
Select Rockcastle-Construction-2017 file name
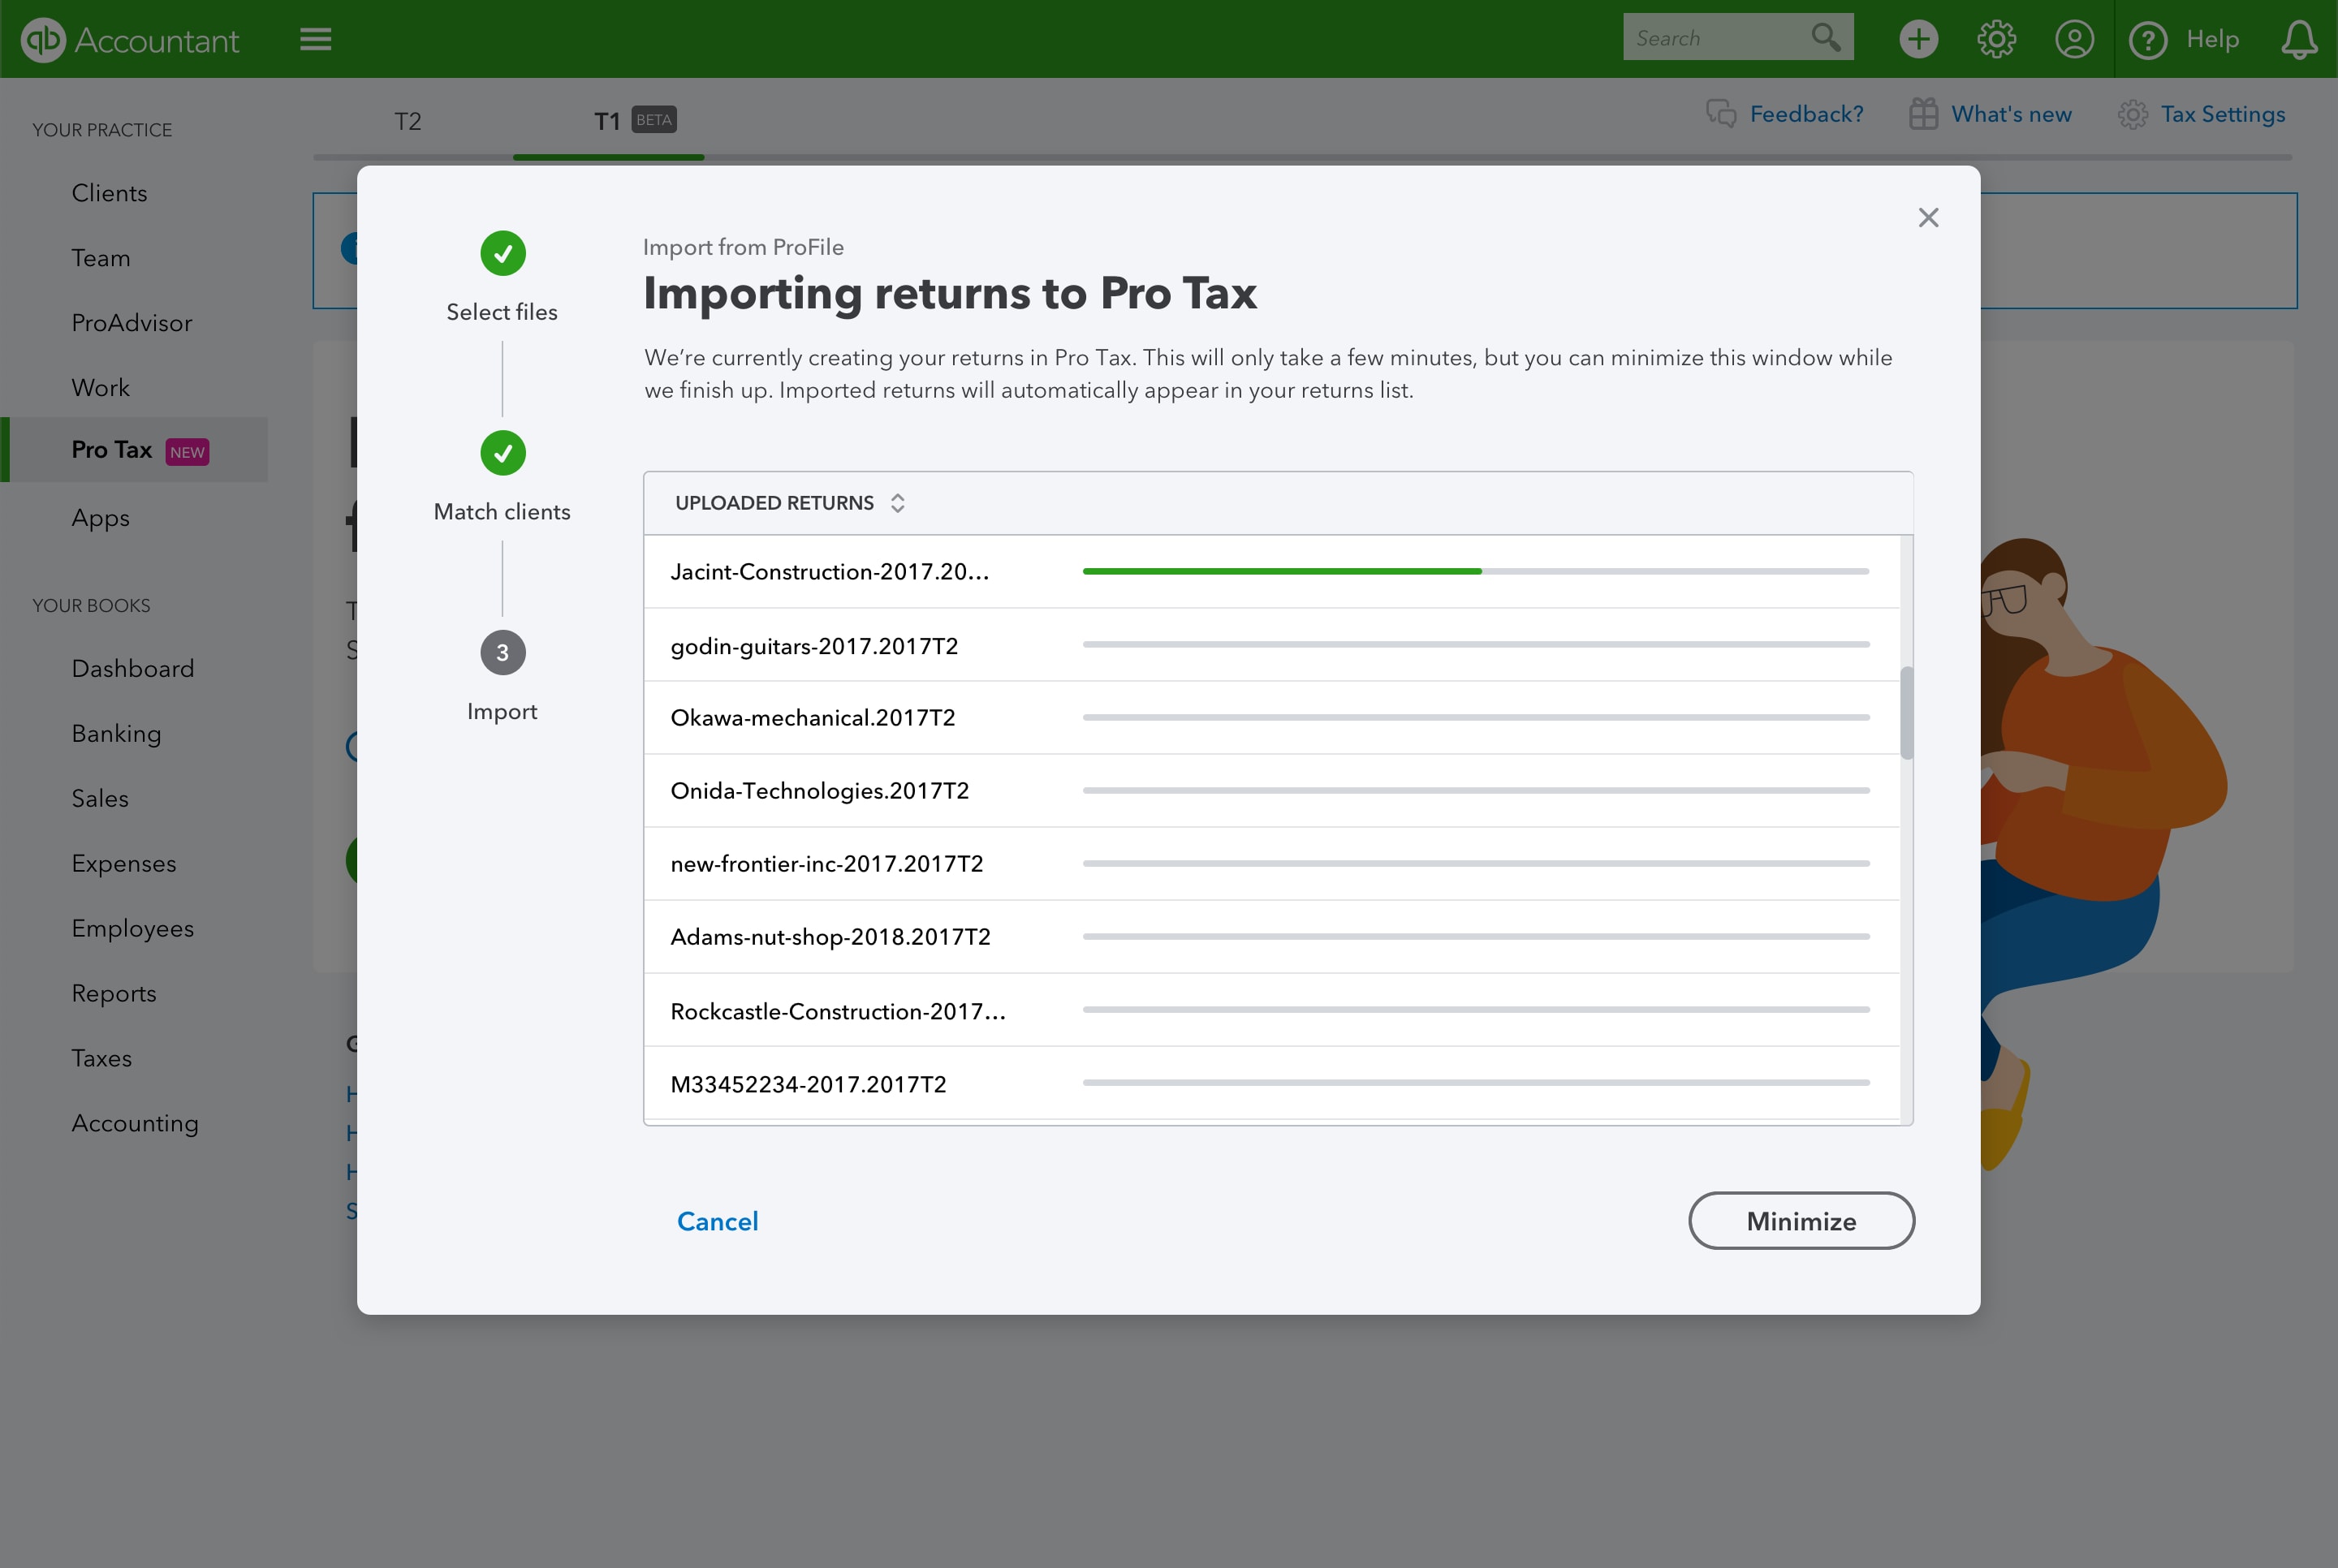[x=838, y=1012]
